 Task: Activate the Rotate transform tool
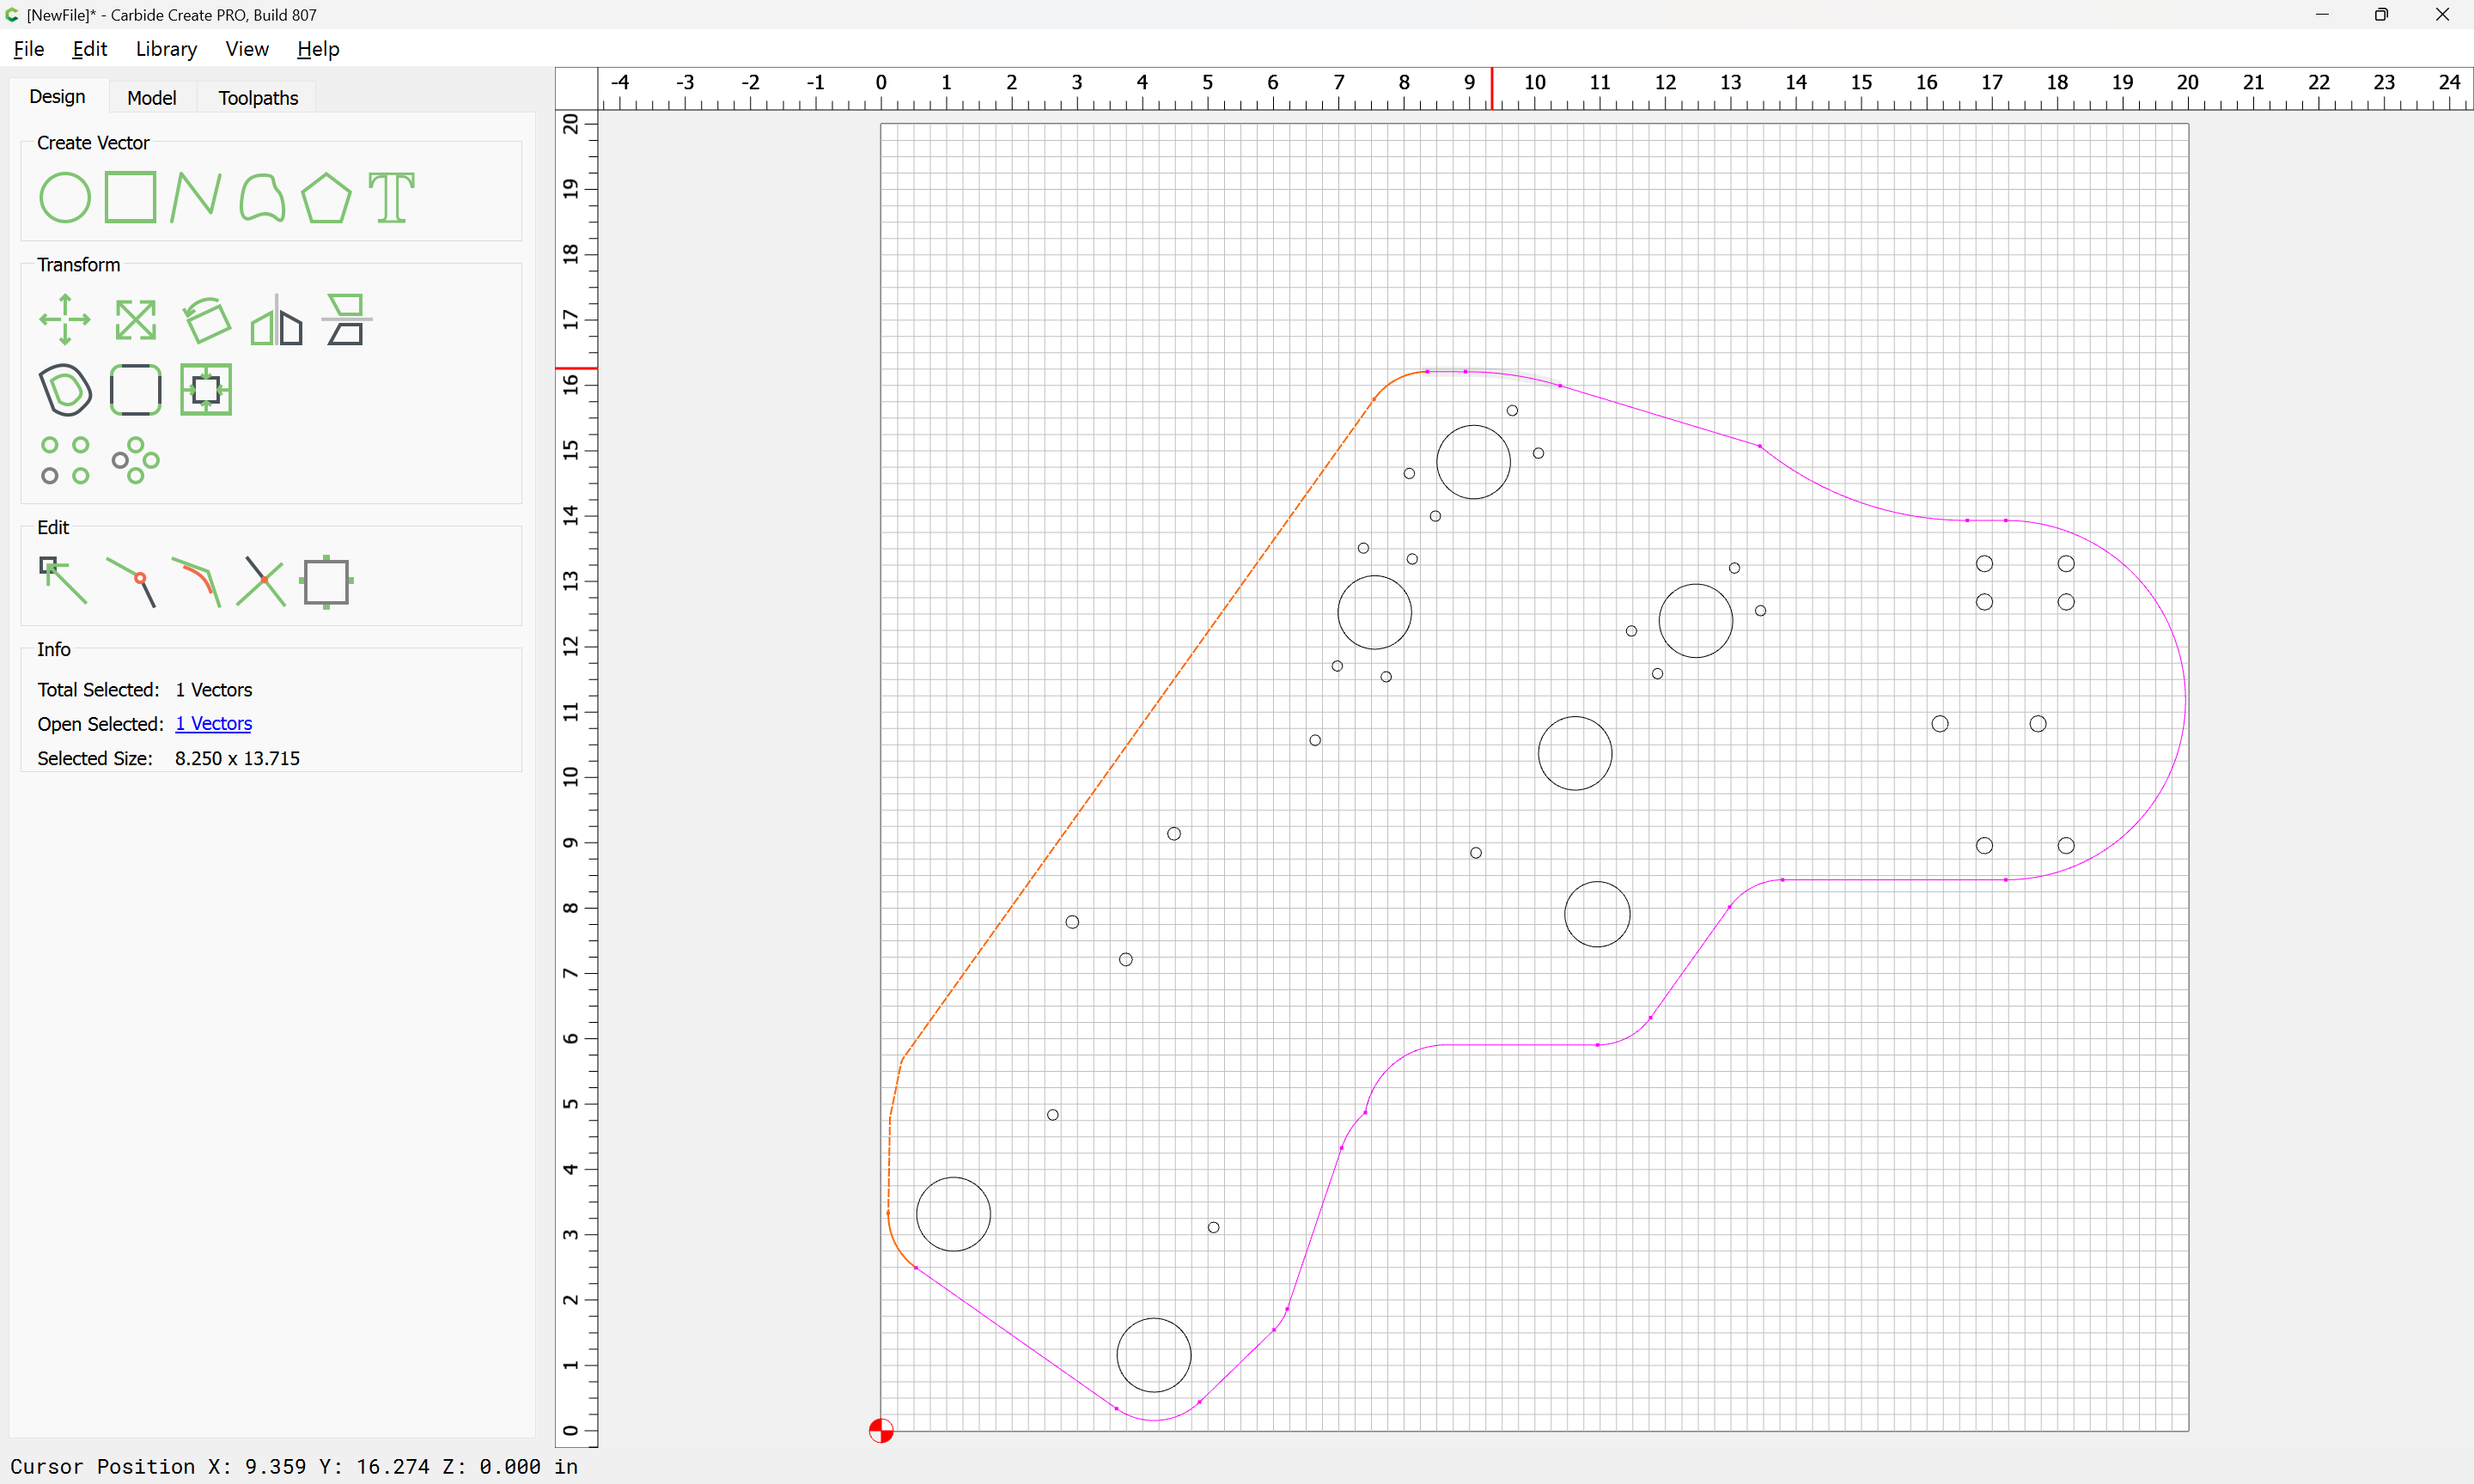206,320
